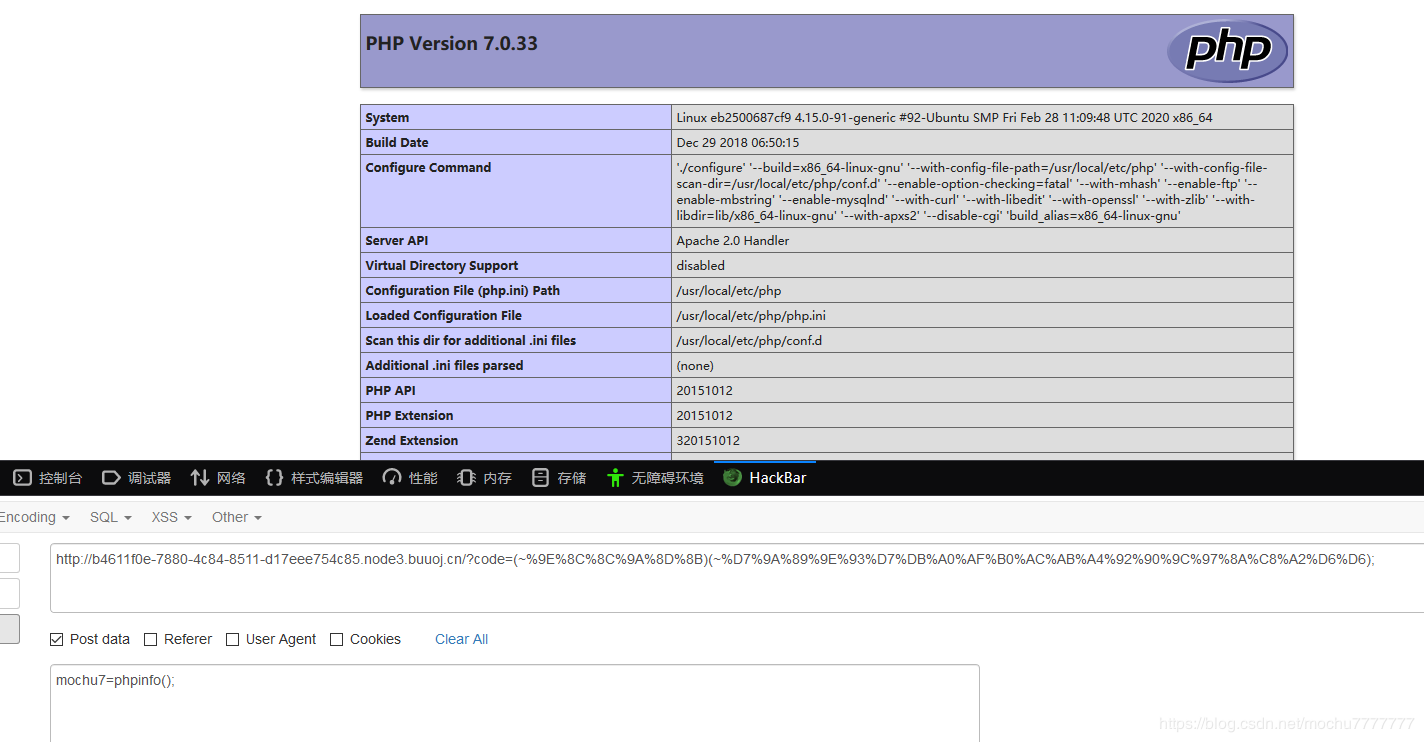The width and height of the screenshot is (1424, 742).
Task: Open the 控制台 (Console) panel
Action: [x=47, y=477]
